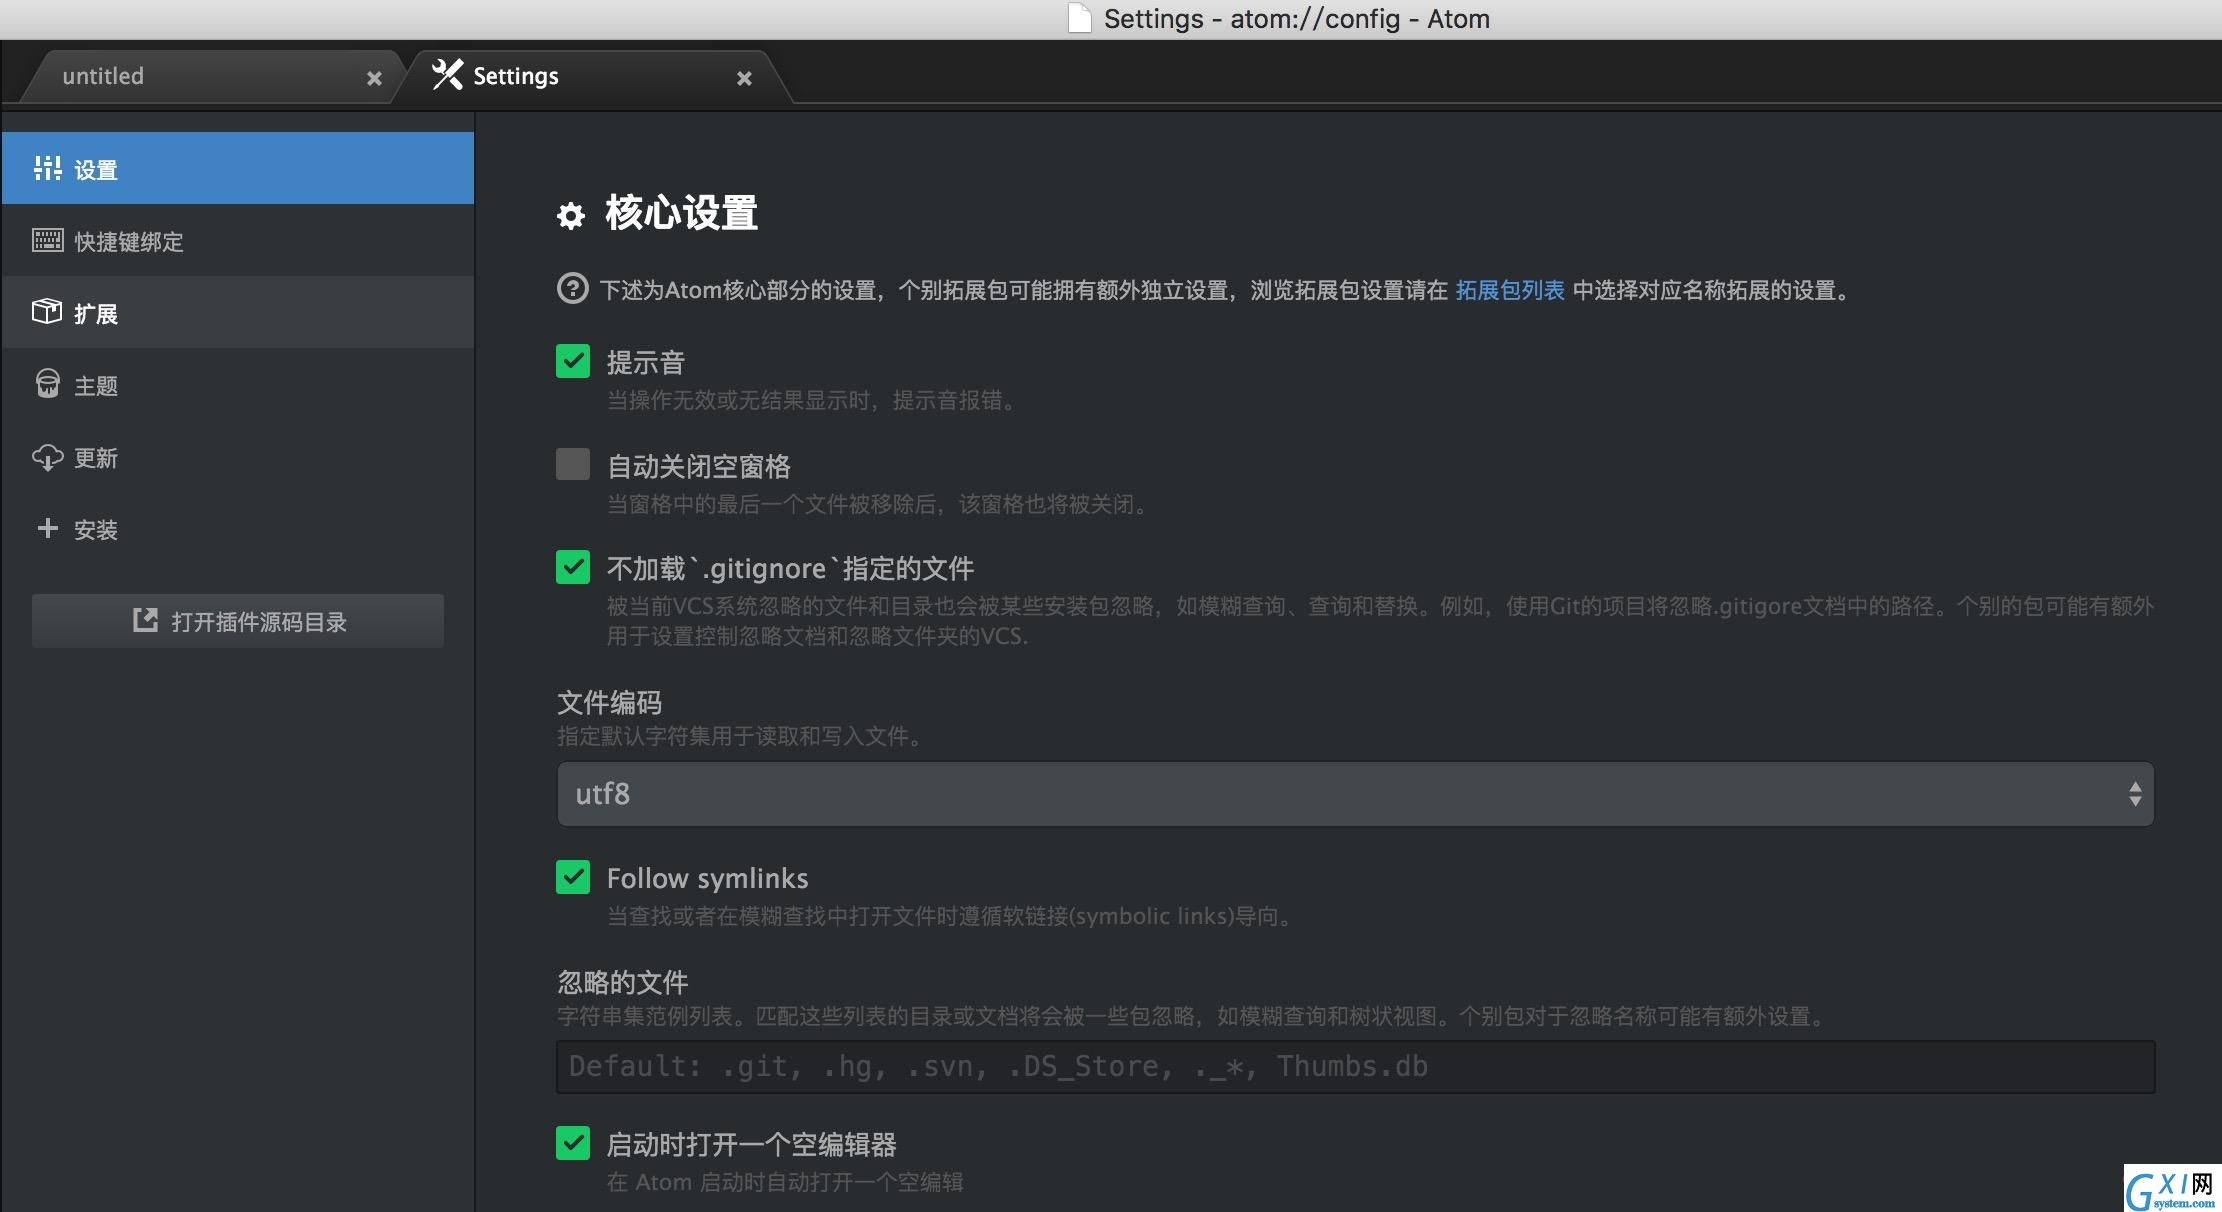Click 指定默认字符集用于读取和写入文件 description

[x=740, y=736]
